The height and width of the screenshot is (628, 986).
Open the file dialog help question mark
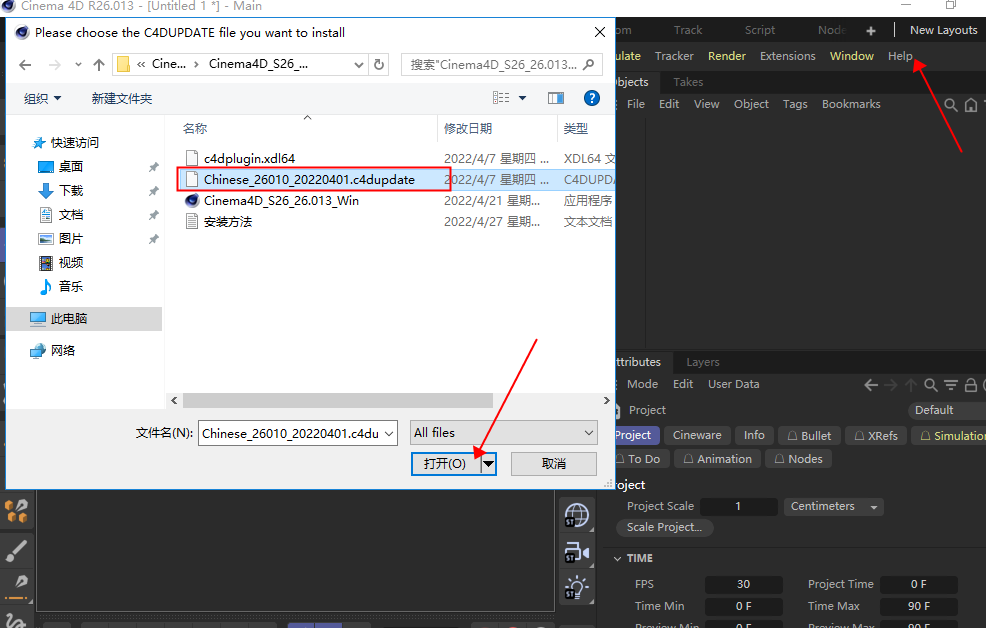(592, 98)
